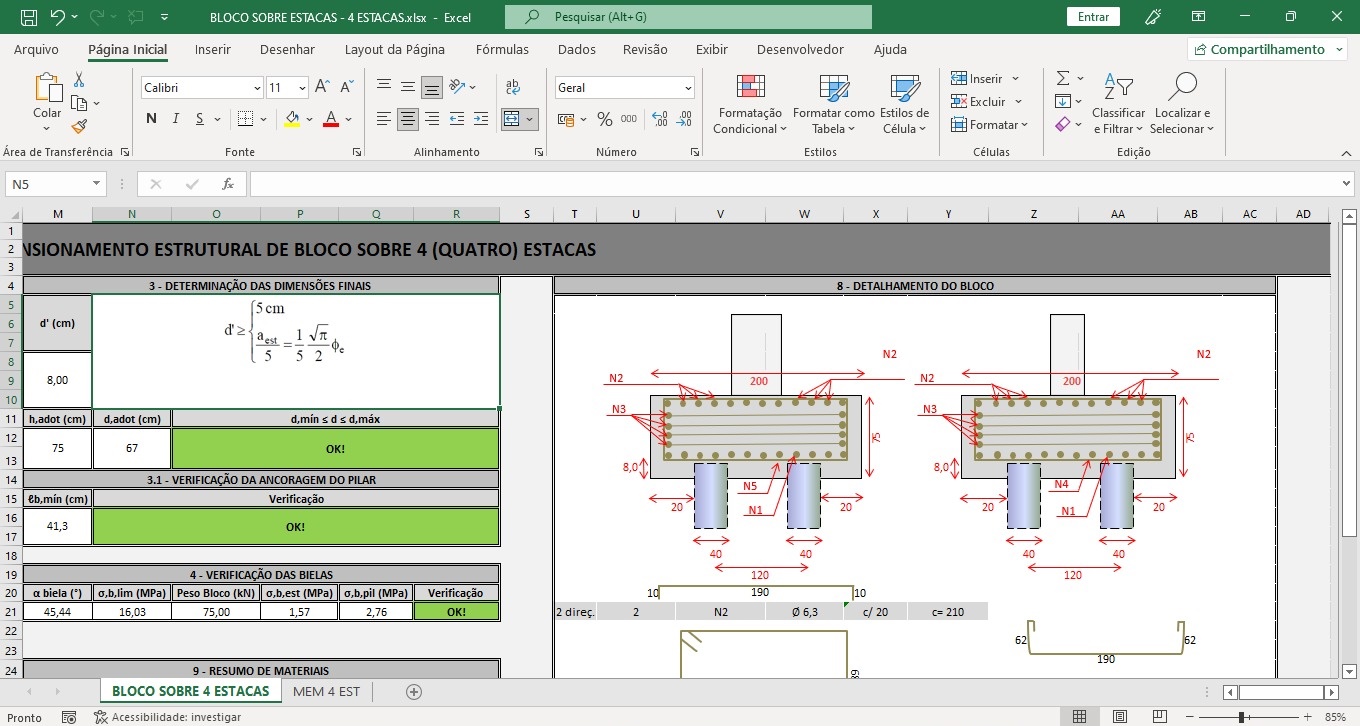Toggle italic text formatting
1360x726 pixels.
176,119
